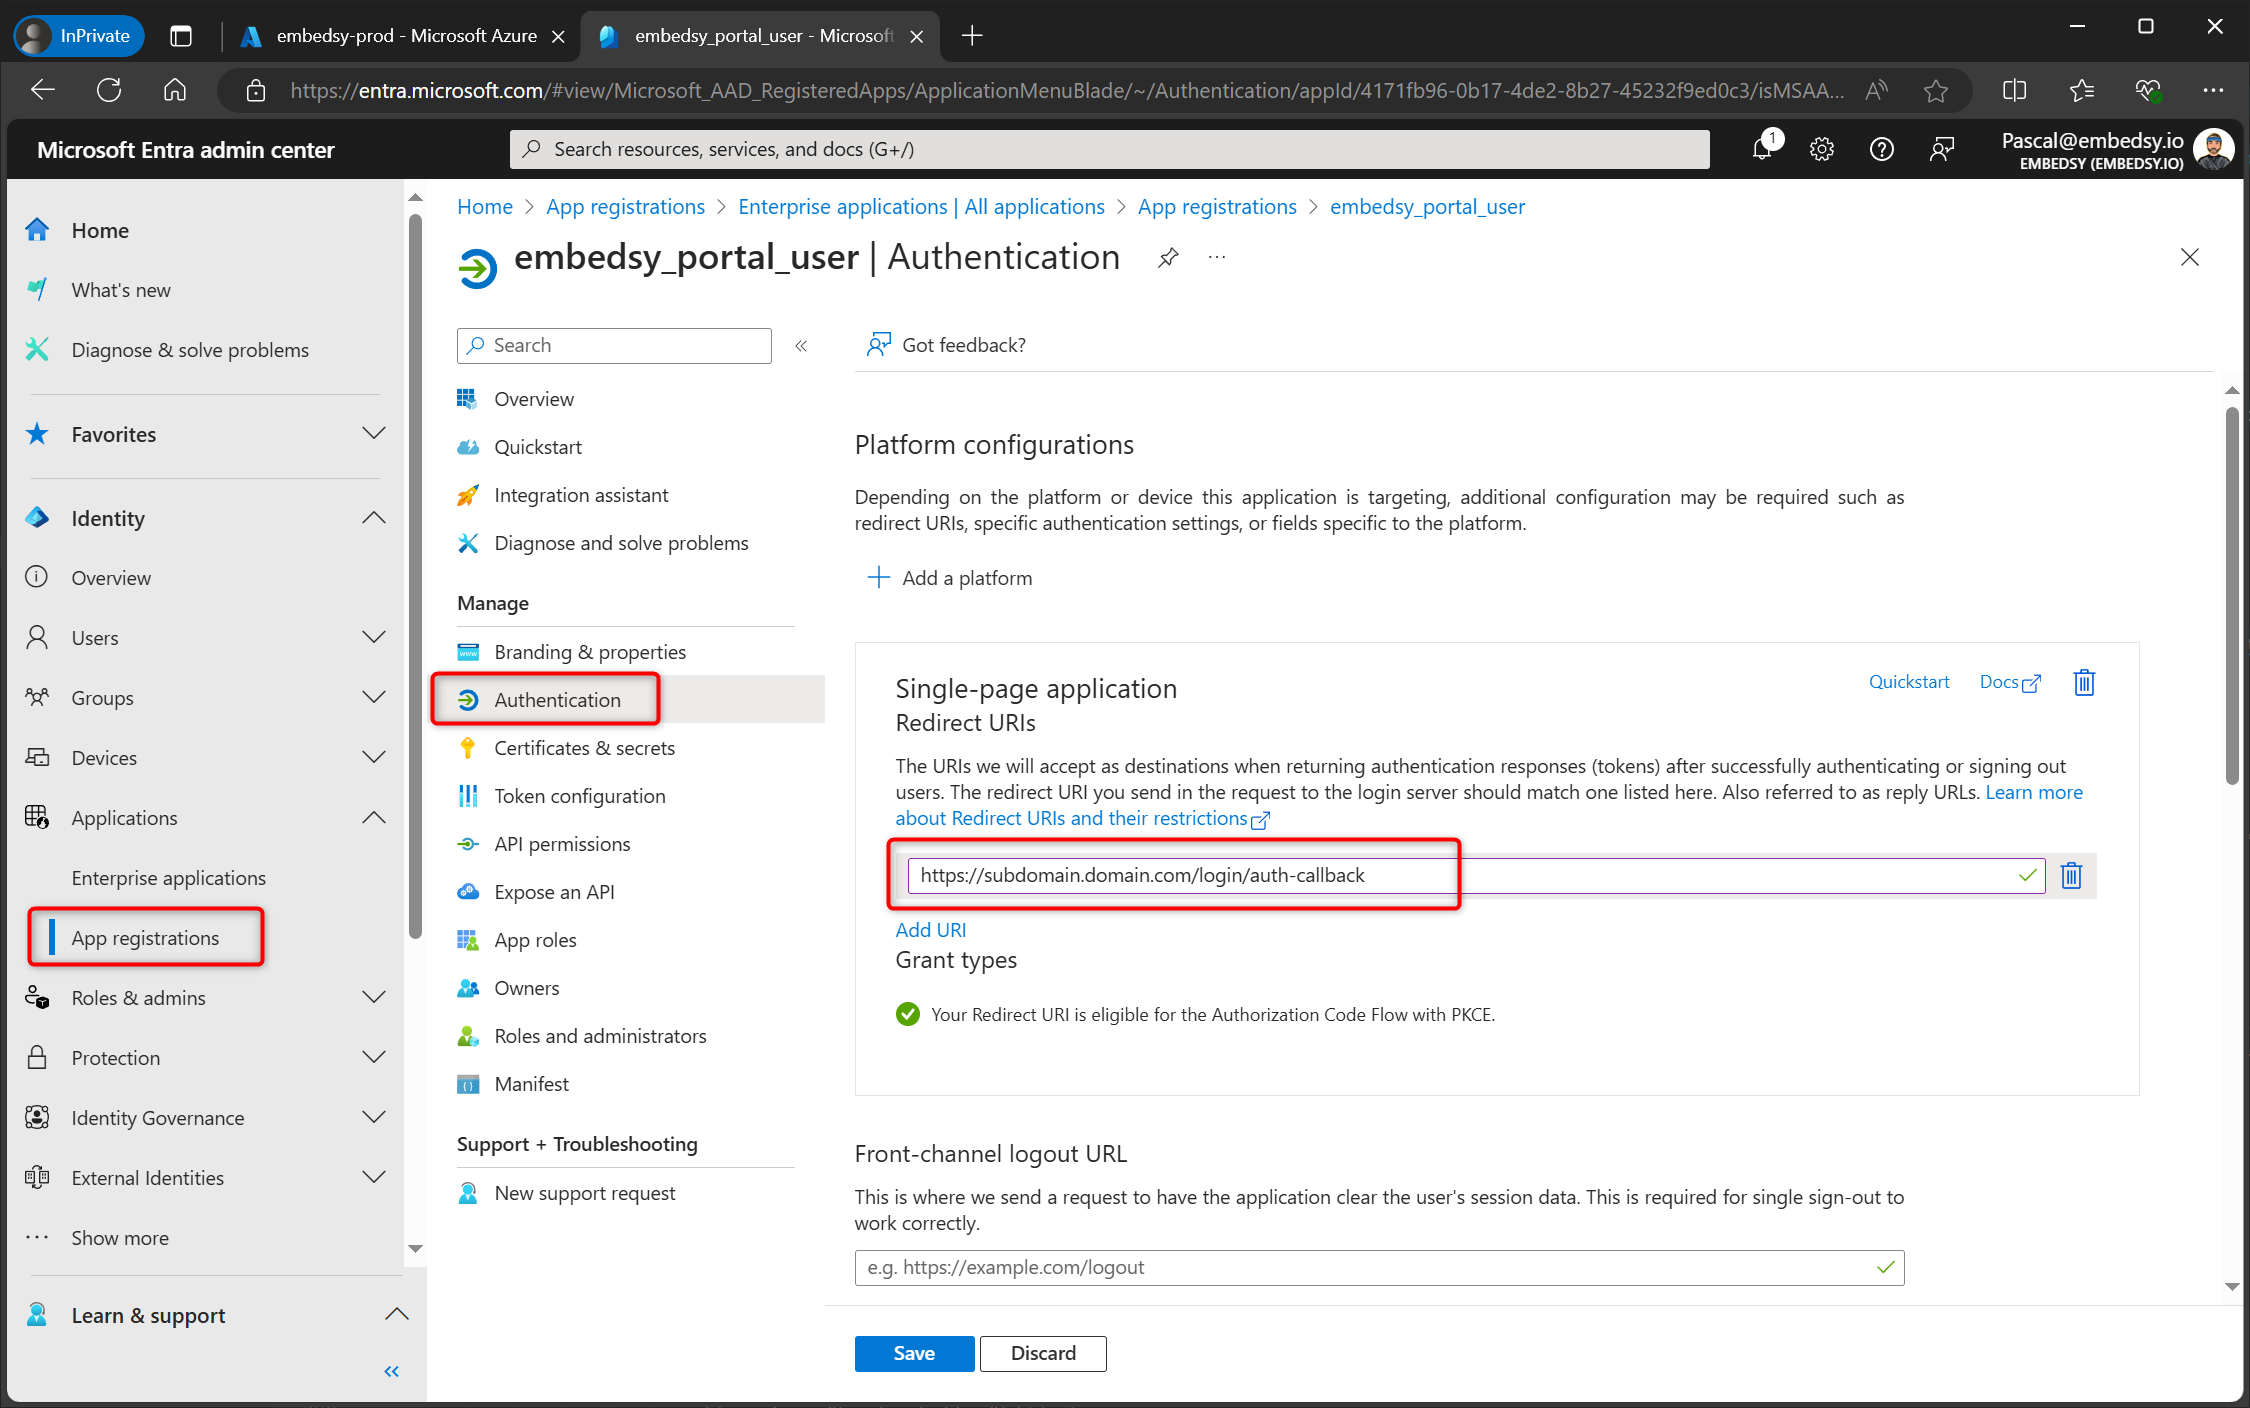Image resolution: width=2250 pixels, height=1408 pixels.
Task: Pin the Authentication page
Action: (x=1167, y=257)
